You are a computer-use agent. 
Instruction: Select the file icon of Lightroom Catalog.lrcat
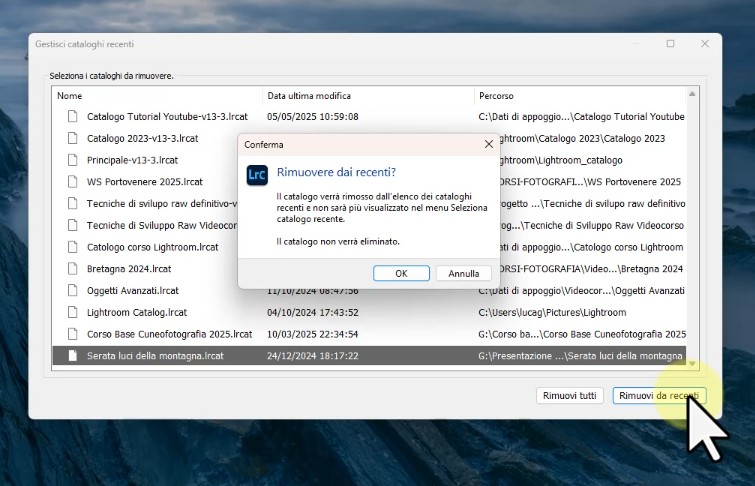[73, 312]
